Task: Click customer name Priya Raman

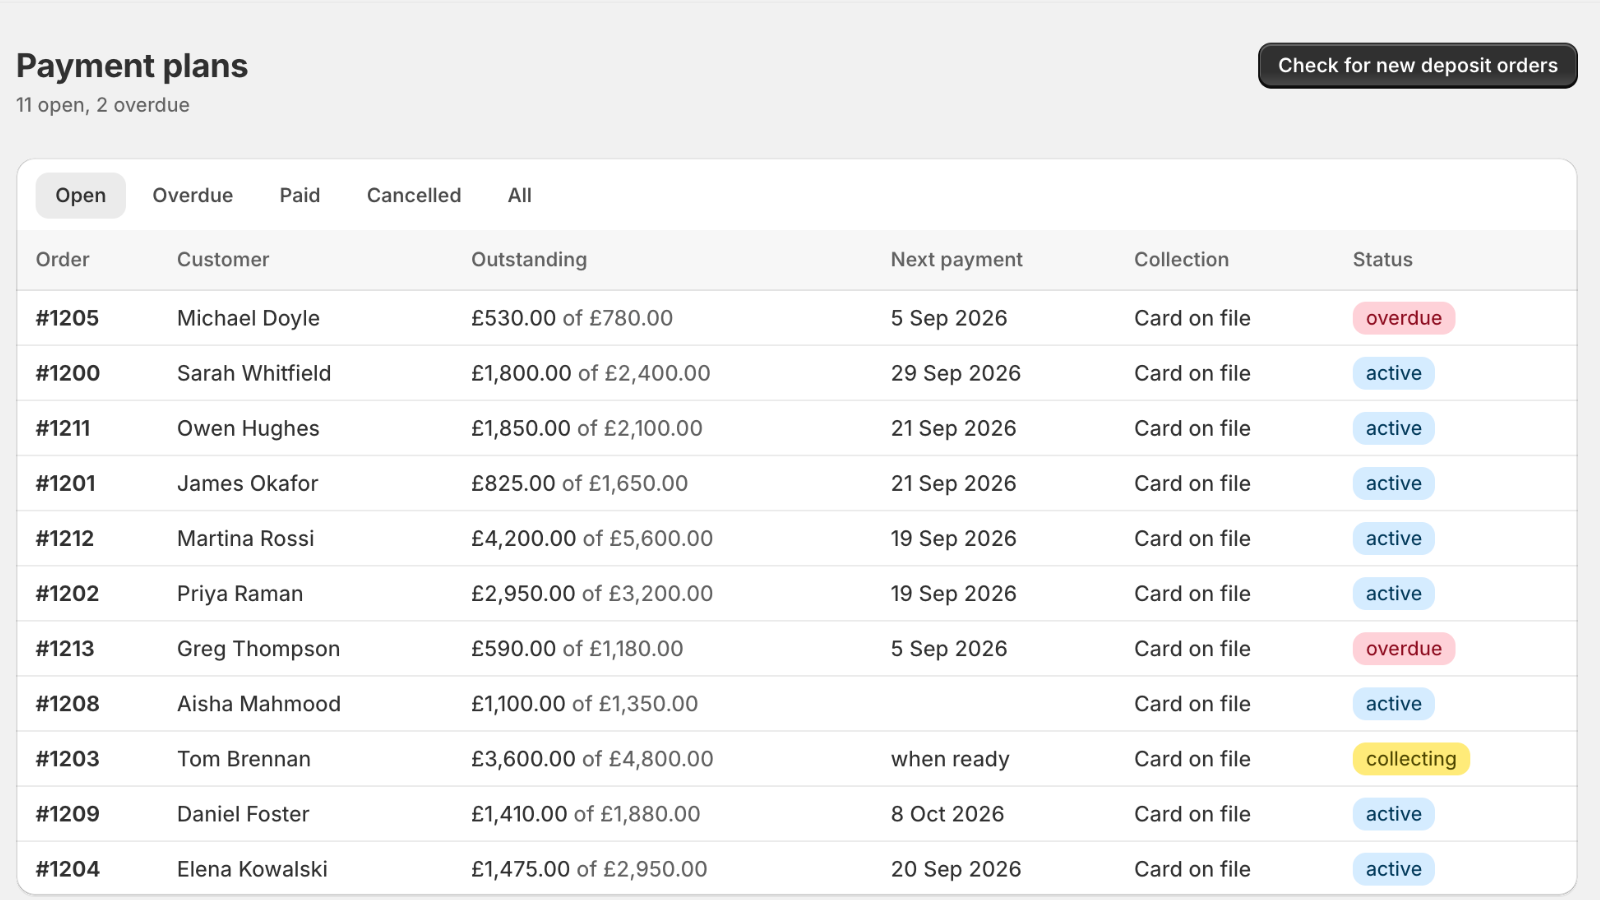Action: [240, 593]
